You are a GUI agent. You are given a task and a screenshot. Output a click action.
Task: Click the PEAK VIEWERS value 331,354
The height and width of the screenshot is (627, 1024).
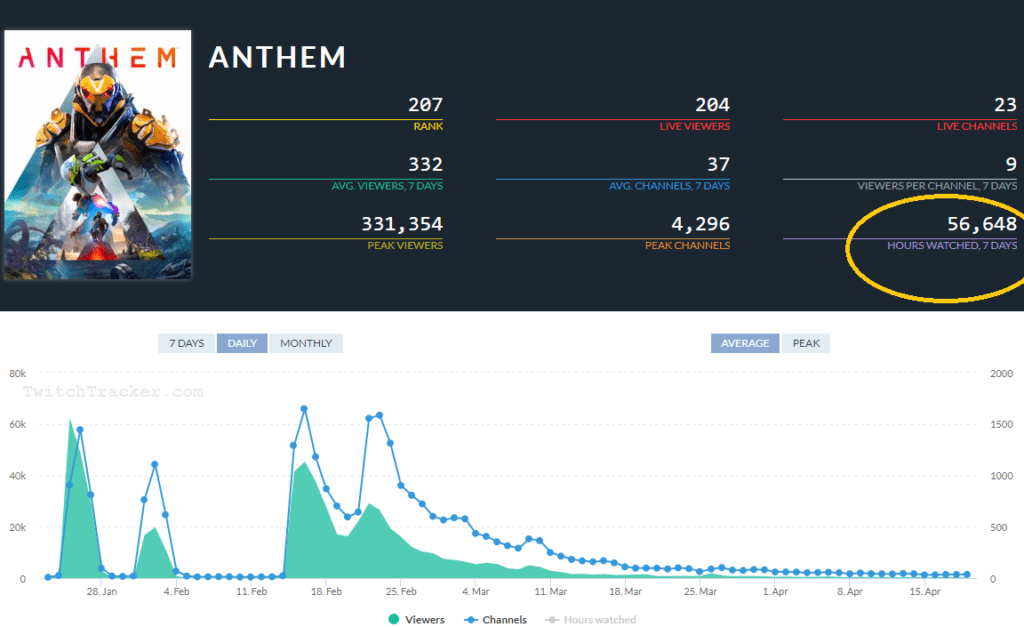[402, 224]
